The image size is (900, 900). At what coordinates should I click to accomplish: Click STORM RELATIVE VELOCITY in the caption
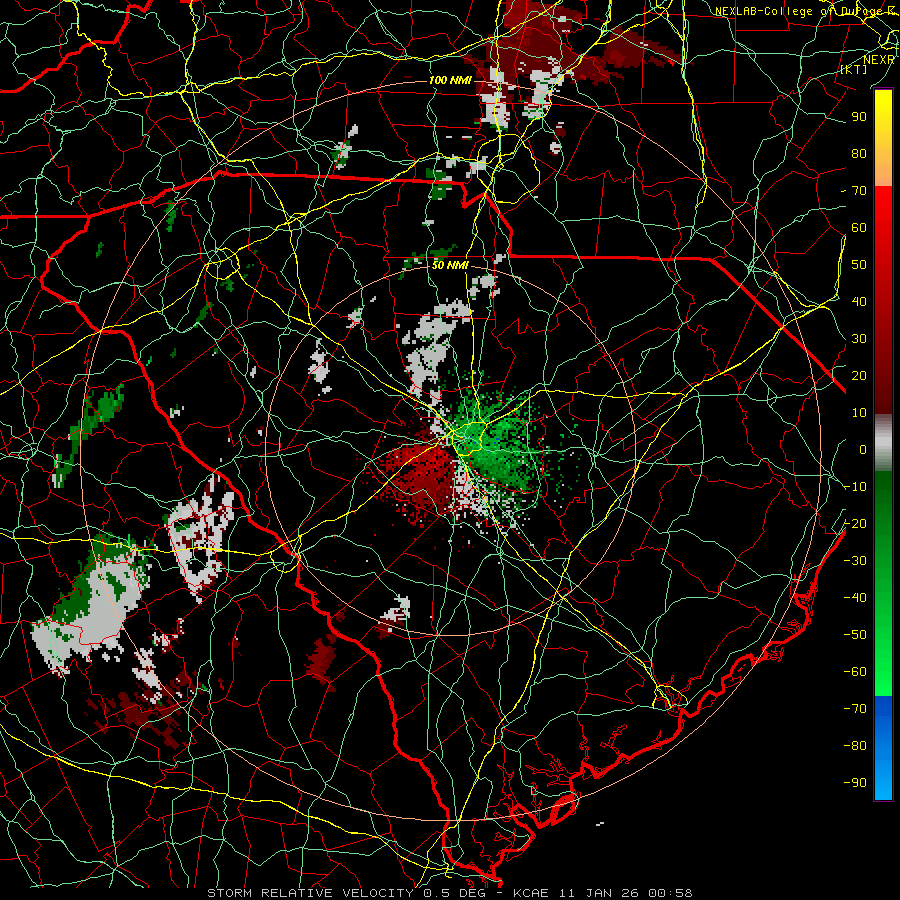310,893
